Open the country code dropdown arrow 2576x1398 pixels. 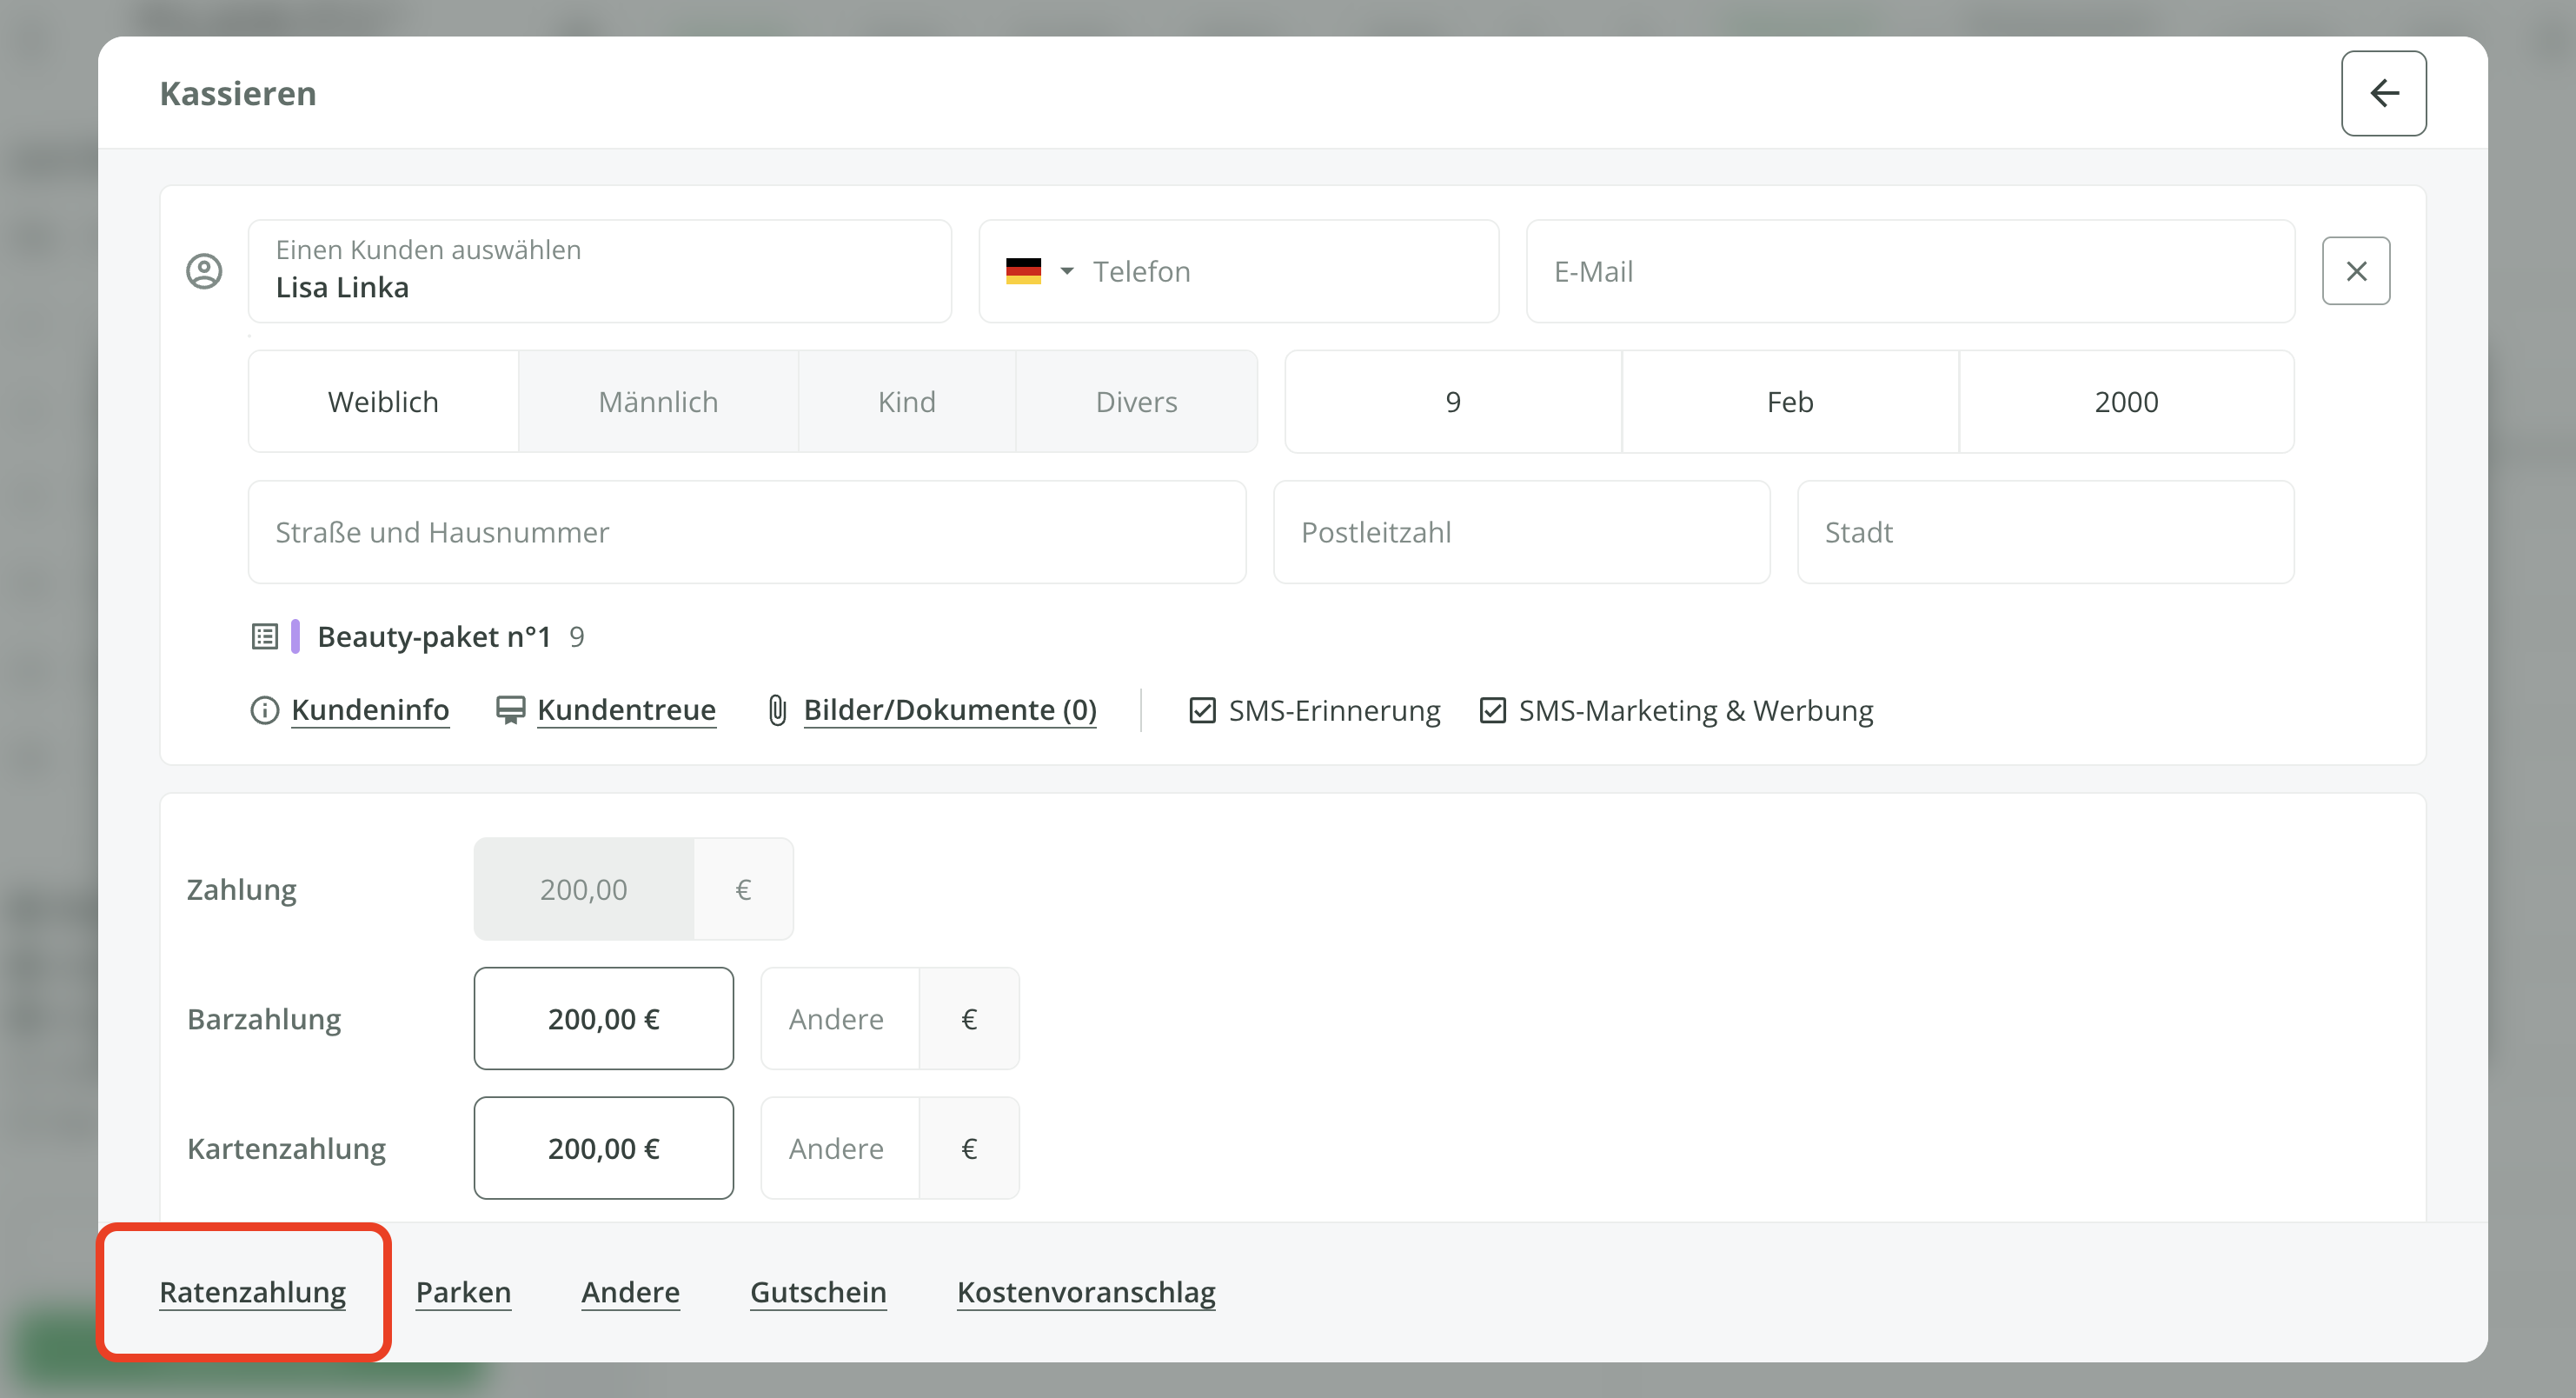pyautogui.click(x=1067, y=271)
